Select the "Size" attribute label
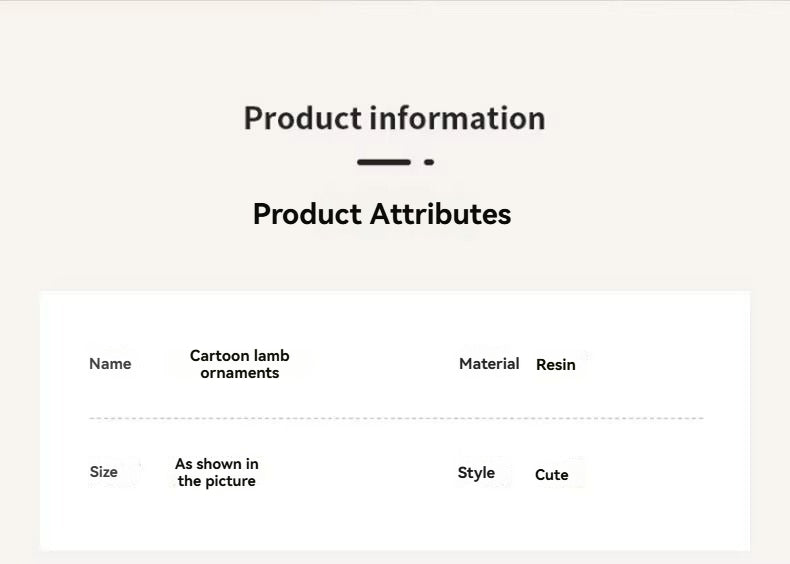This screenshot has height=564, width=790. pyautogui.click(x=103, y=472)
